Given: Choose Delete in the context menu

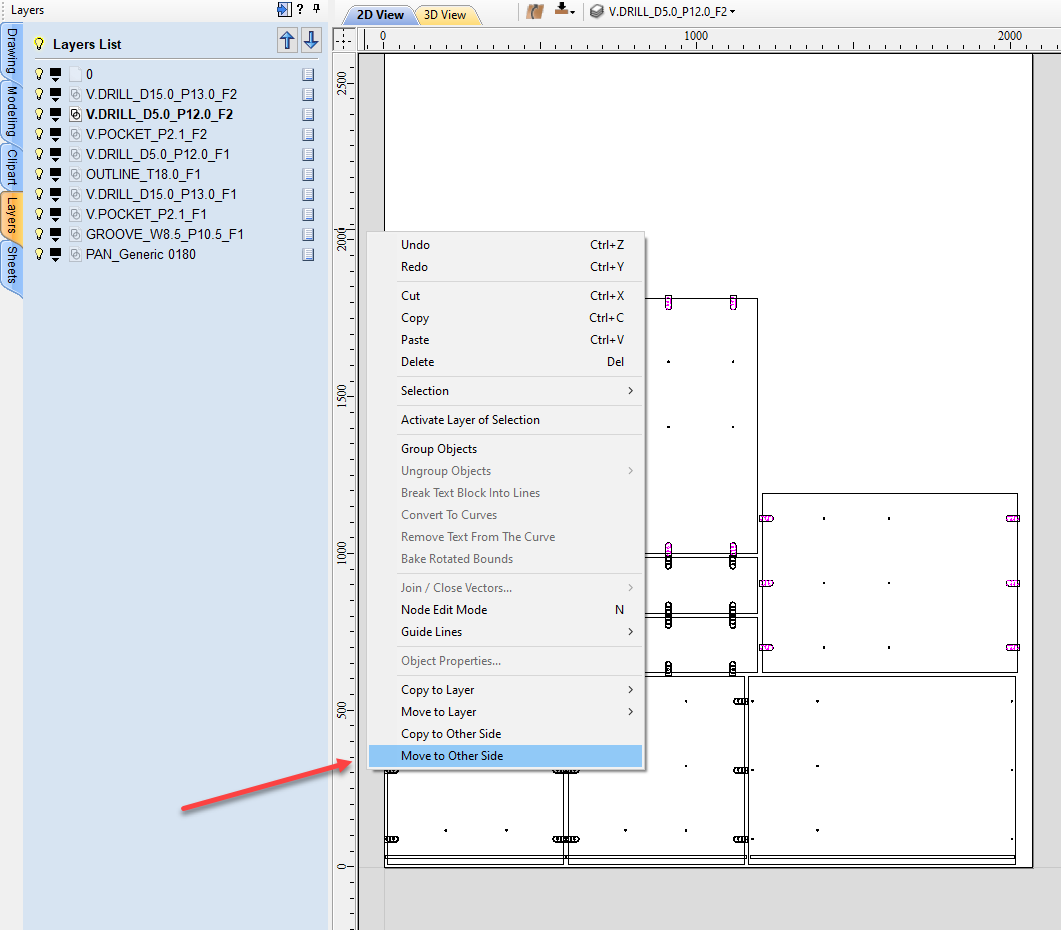Looking at the screenshot, I should coord(505,361).
